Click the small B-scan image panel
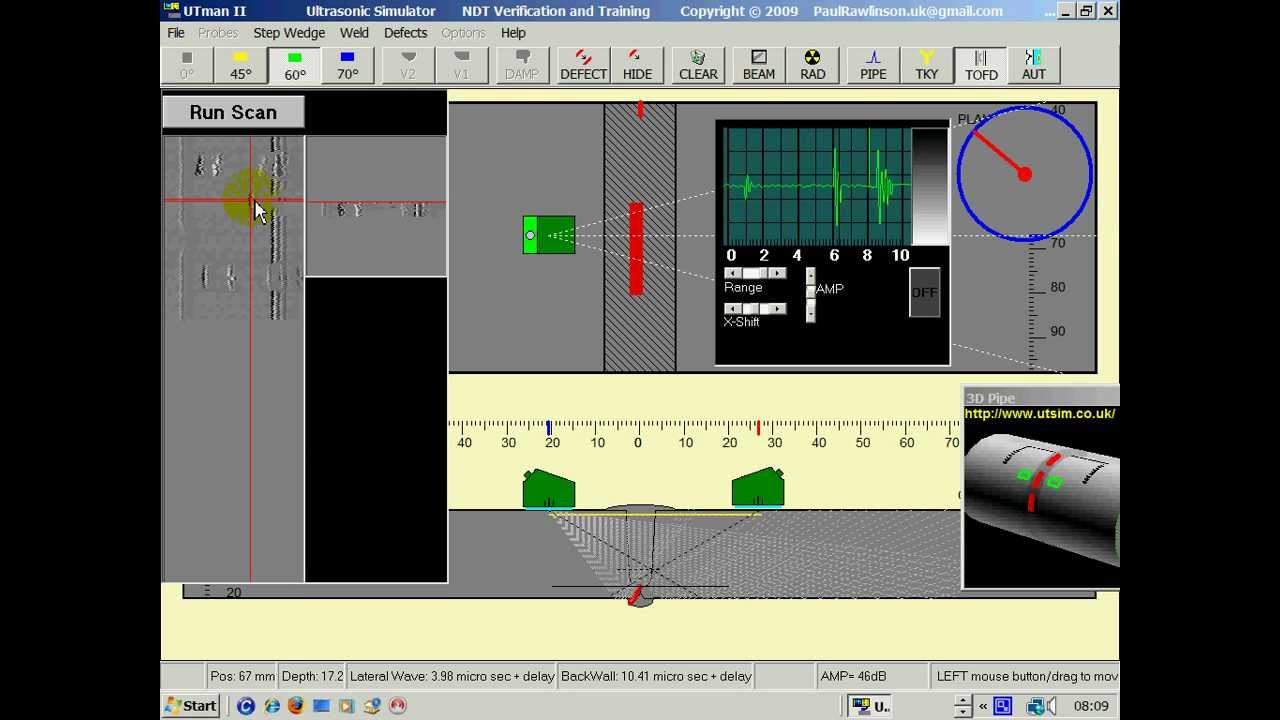The width and height of the screenshot is (1280, 720). (x=376, y=206)
